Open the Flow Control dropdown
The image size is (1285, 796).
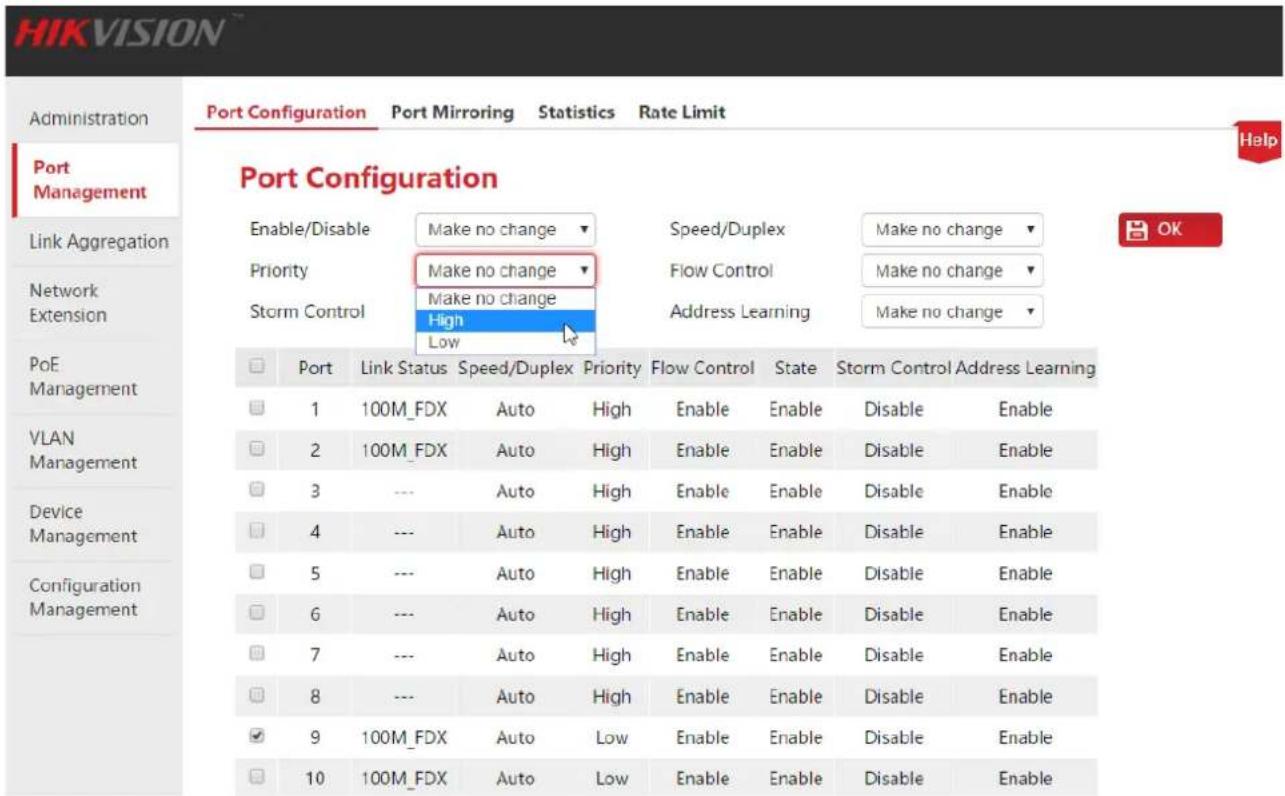pyautogui.click(x=952, y=271)
